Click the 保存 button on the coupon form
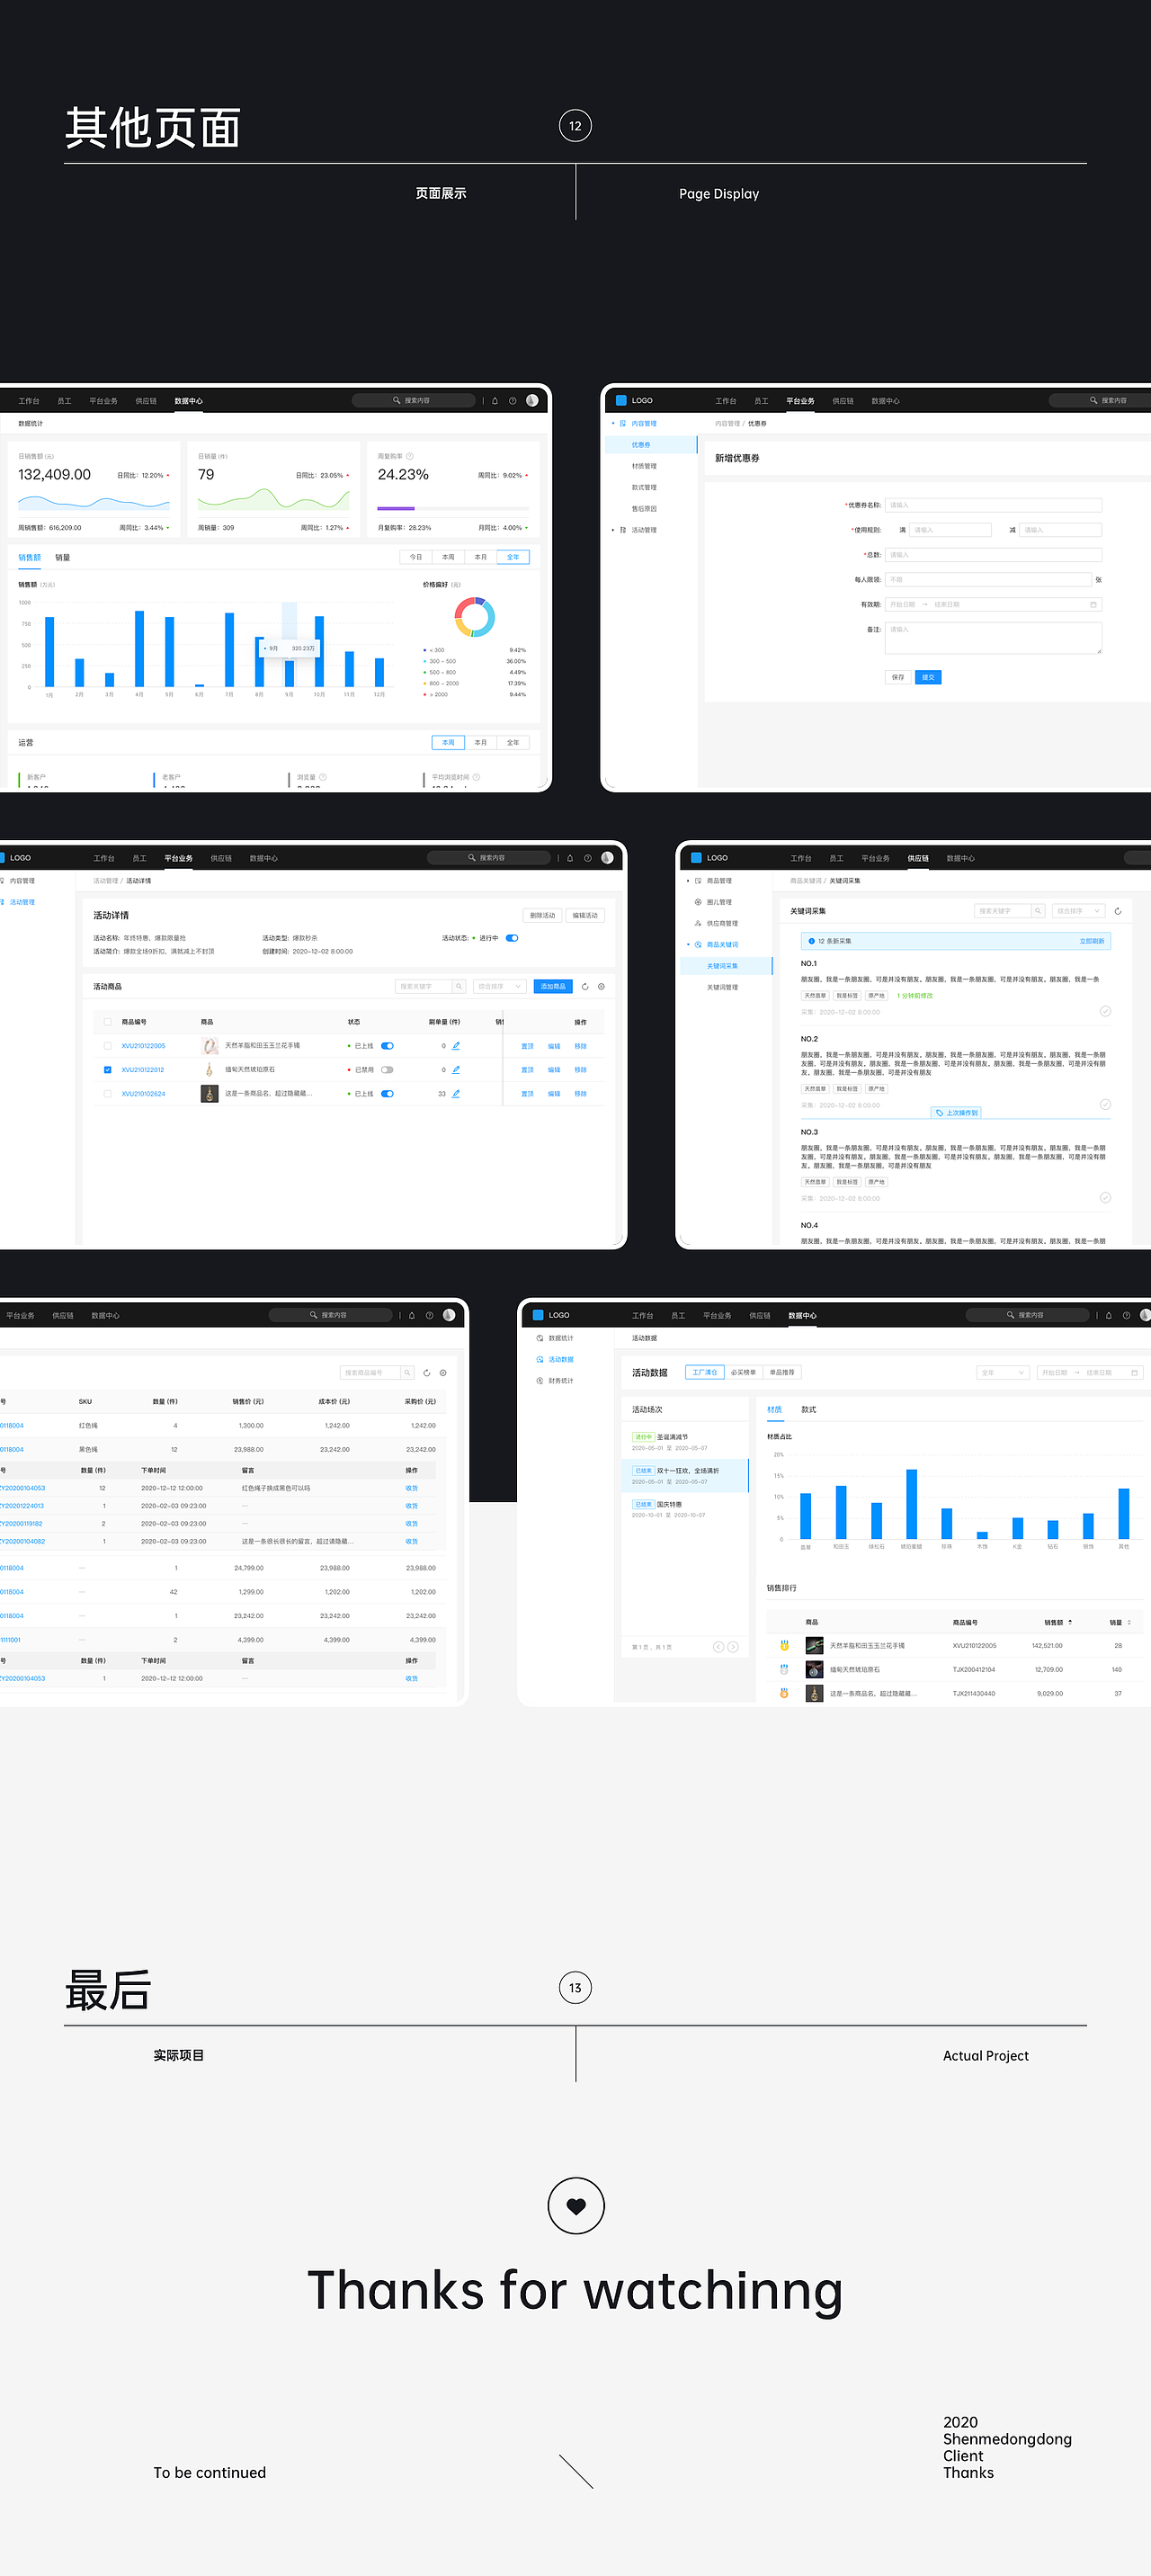Screen dimensions: 1151x2576 [x=898, y=677]
